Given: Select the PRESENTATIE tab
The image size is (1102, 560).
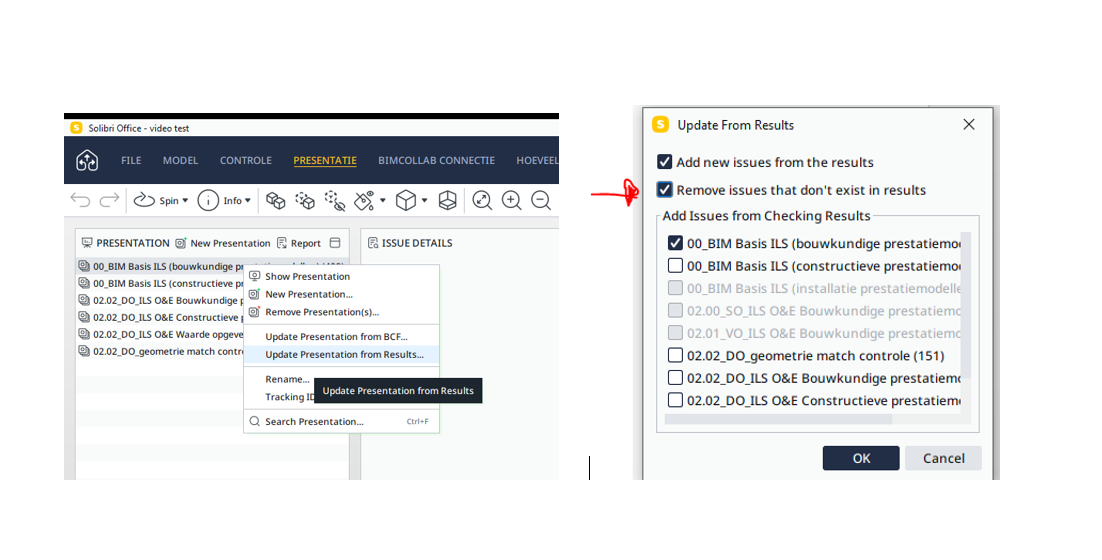Looking at the screenshot, I should pos(325,160).
